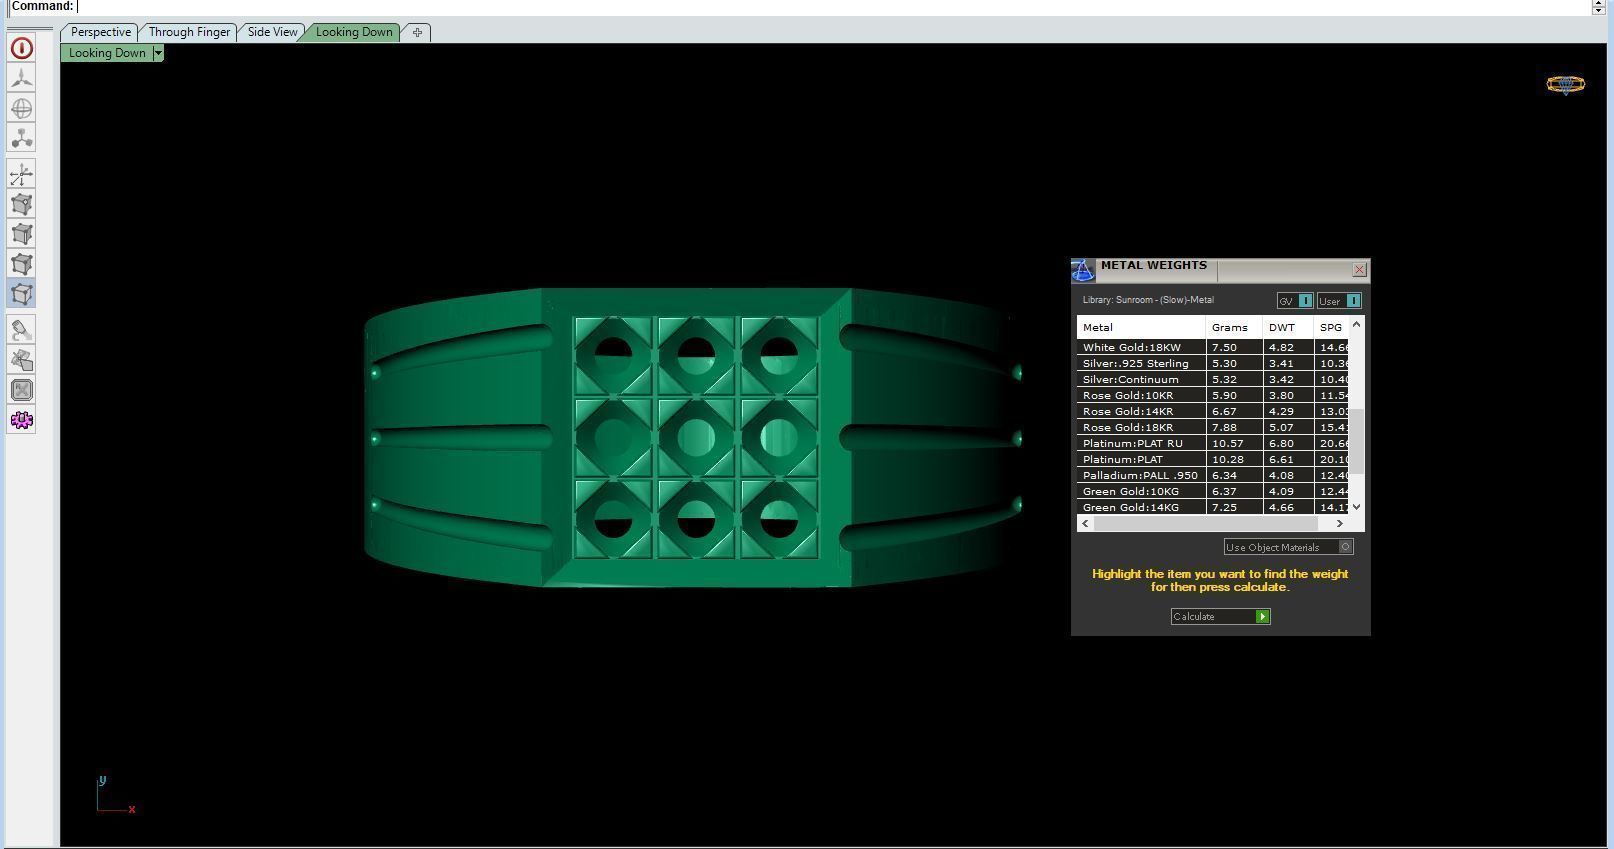Open the magenta gear settings icon

(21, 420)
